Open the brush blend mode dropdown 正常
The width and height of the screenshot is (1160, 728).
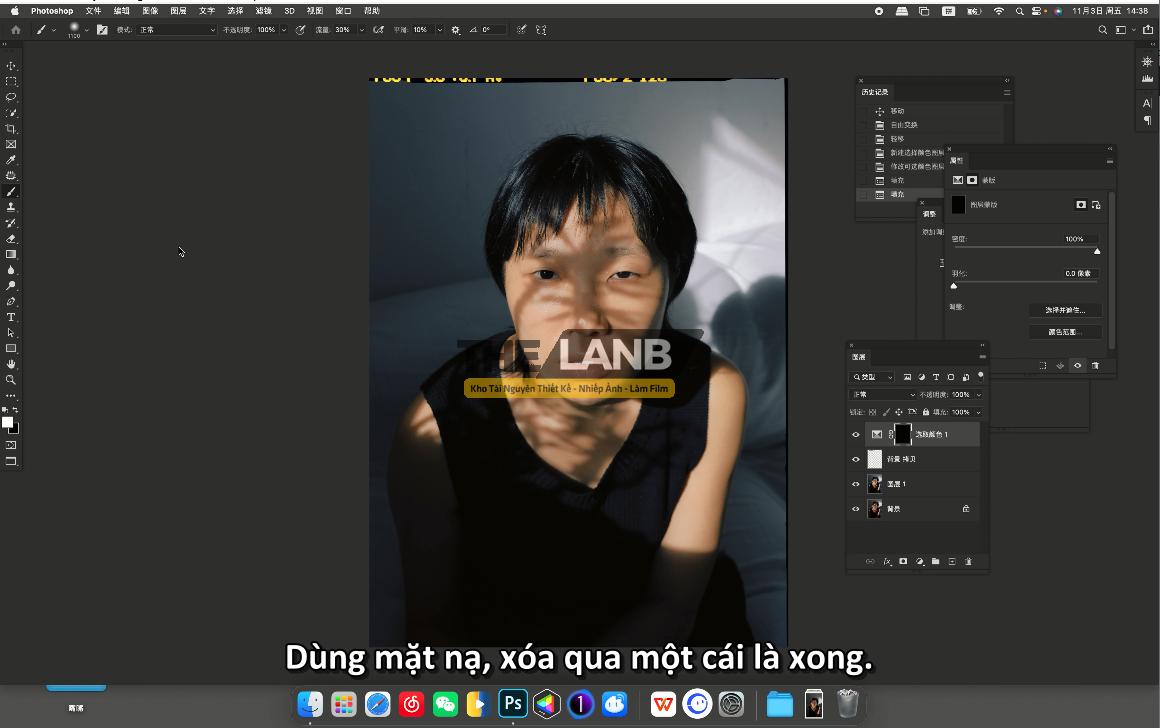point(176,30)
